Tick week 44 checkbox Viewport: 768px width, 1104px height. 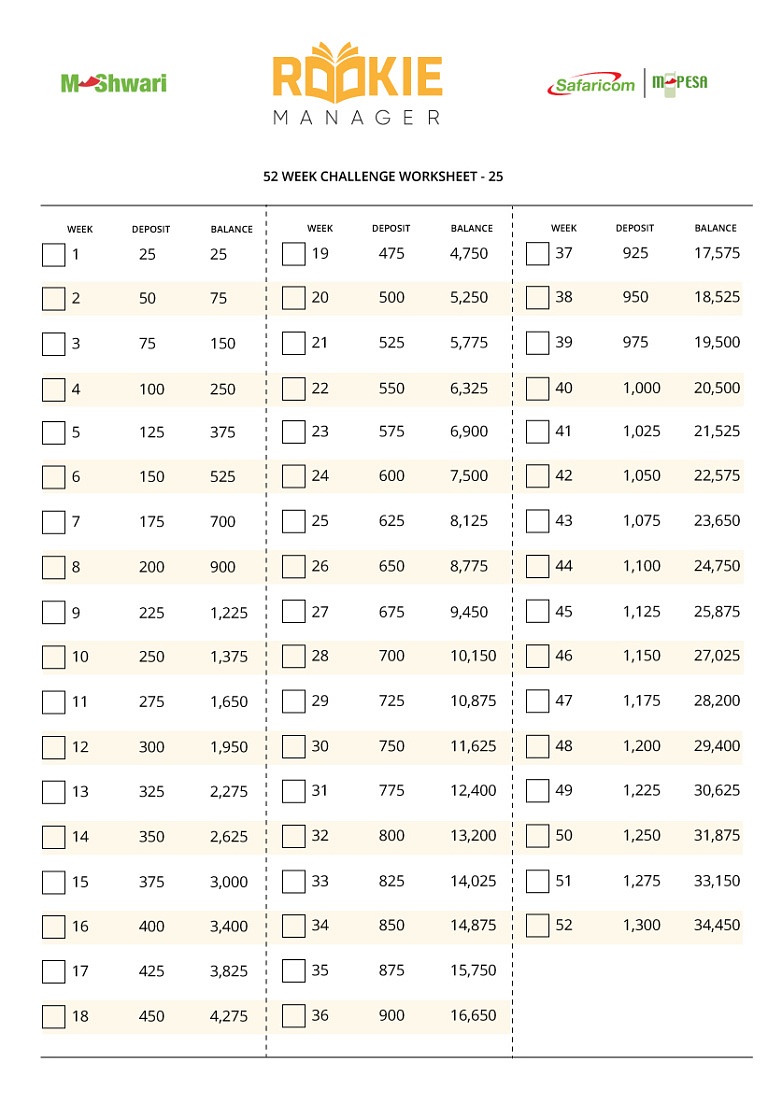tap(537, 567)
